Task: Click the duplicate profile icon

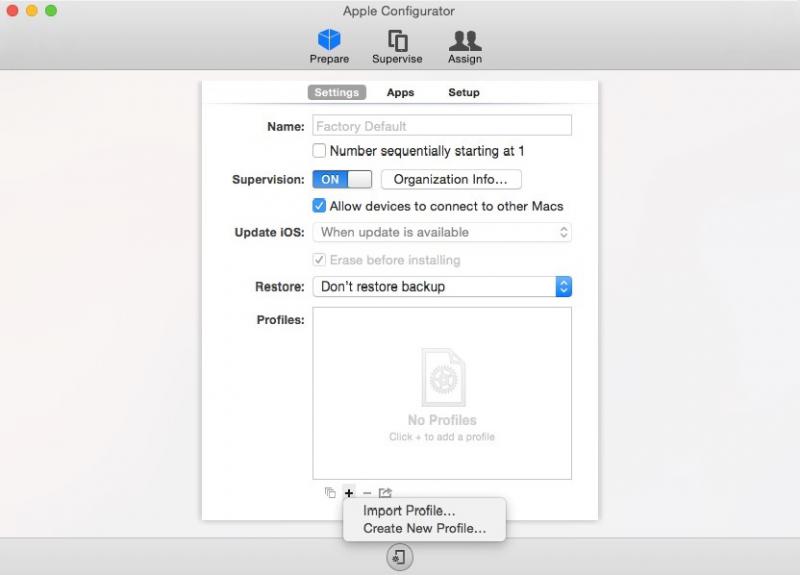Action: [x=330, y=492]
